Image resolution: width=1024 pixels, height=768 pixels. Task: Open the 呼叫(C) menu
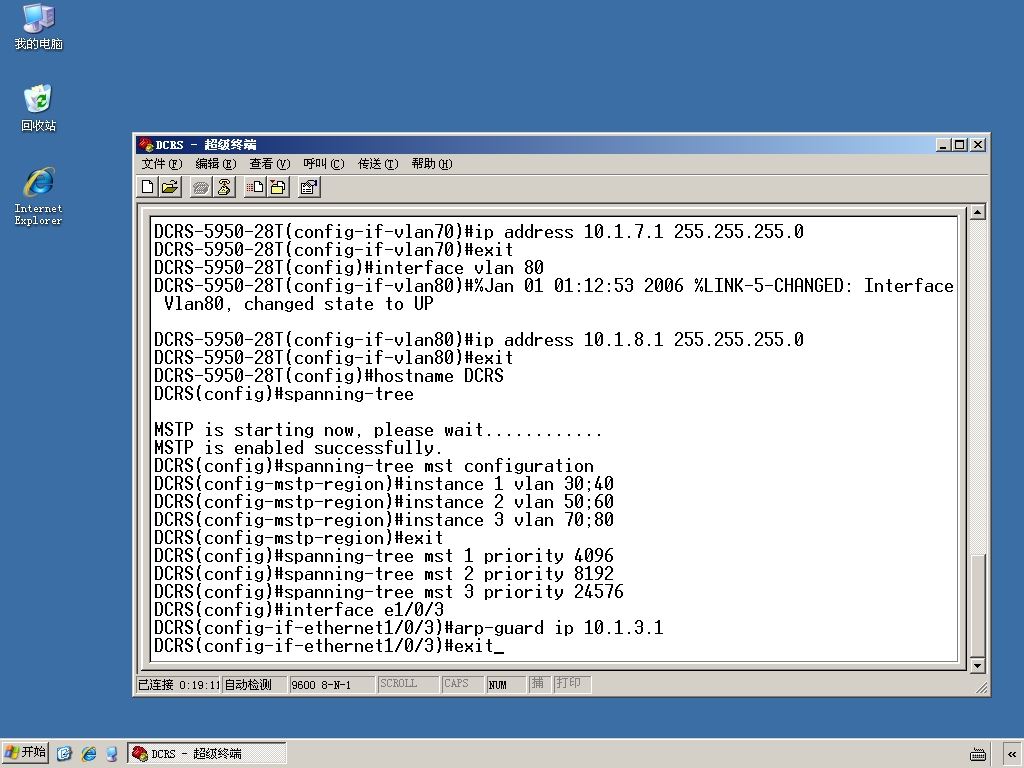point(323,164)
